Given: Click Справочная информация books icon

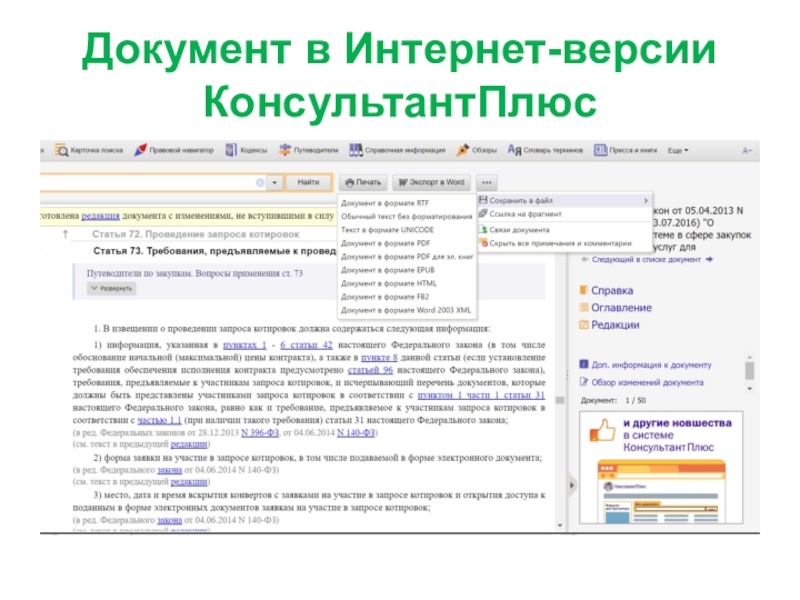Looking at the screenshot, I should click(356, 150).
